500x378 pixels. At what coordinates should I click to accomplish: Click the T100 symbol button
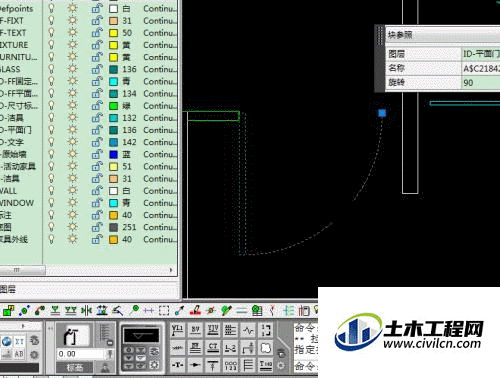[266, 365]
